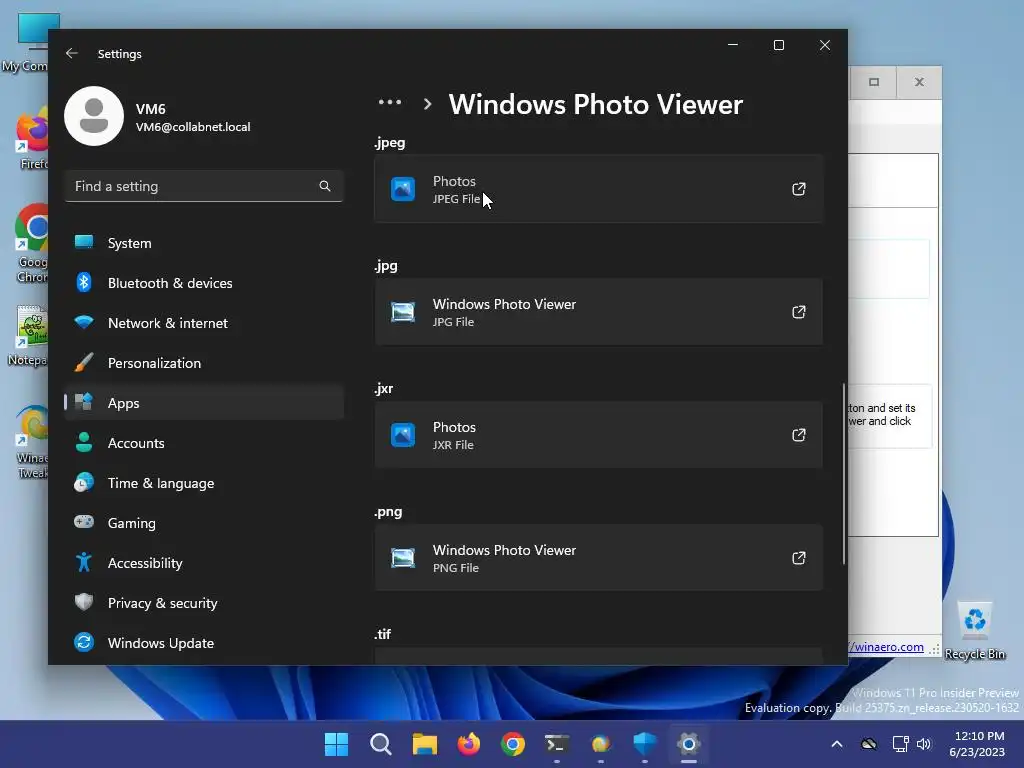Open File Explorer from the taskbar
Screen dimensions: 1024x768
[424, 744]
